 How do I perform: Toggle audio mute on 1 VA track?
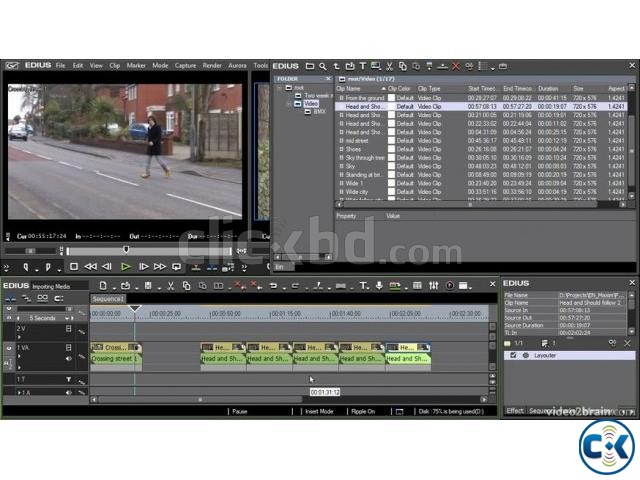coord(69,358)
